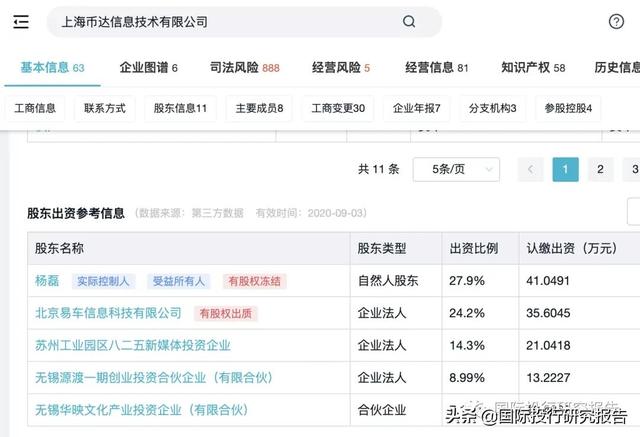This screenshot has height=437, width=640.
Task: Open the hamburger menu icon
Action: point(21,22)
